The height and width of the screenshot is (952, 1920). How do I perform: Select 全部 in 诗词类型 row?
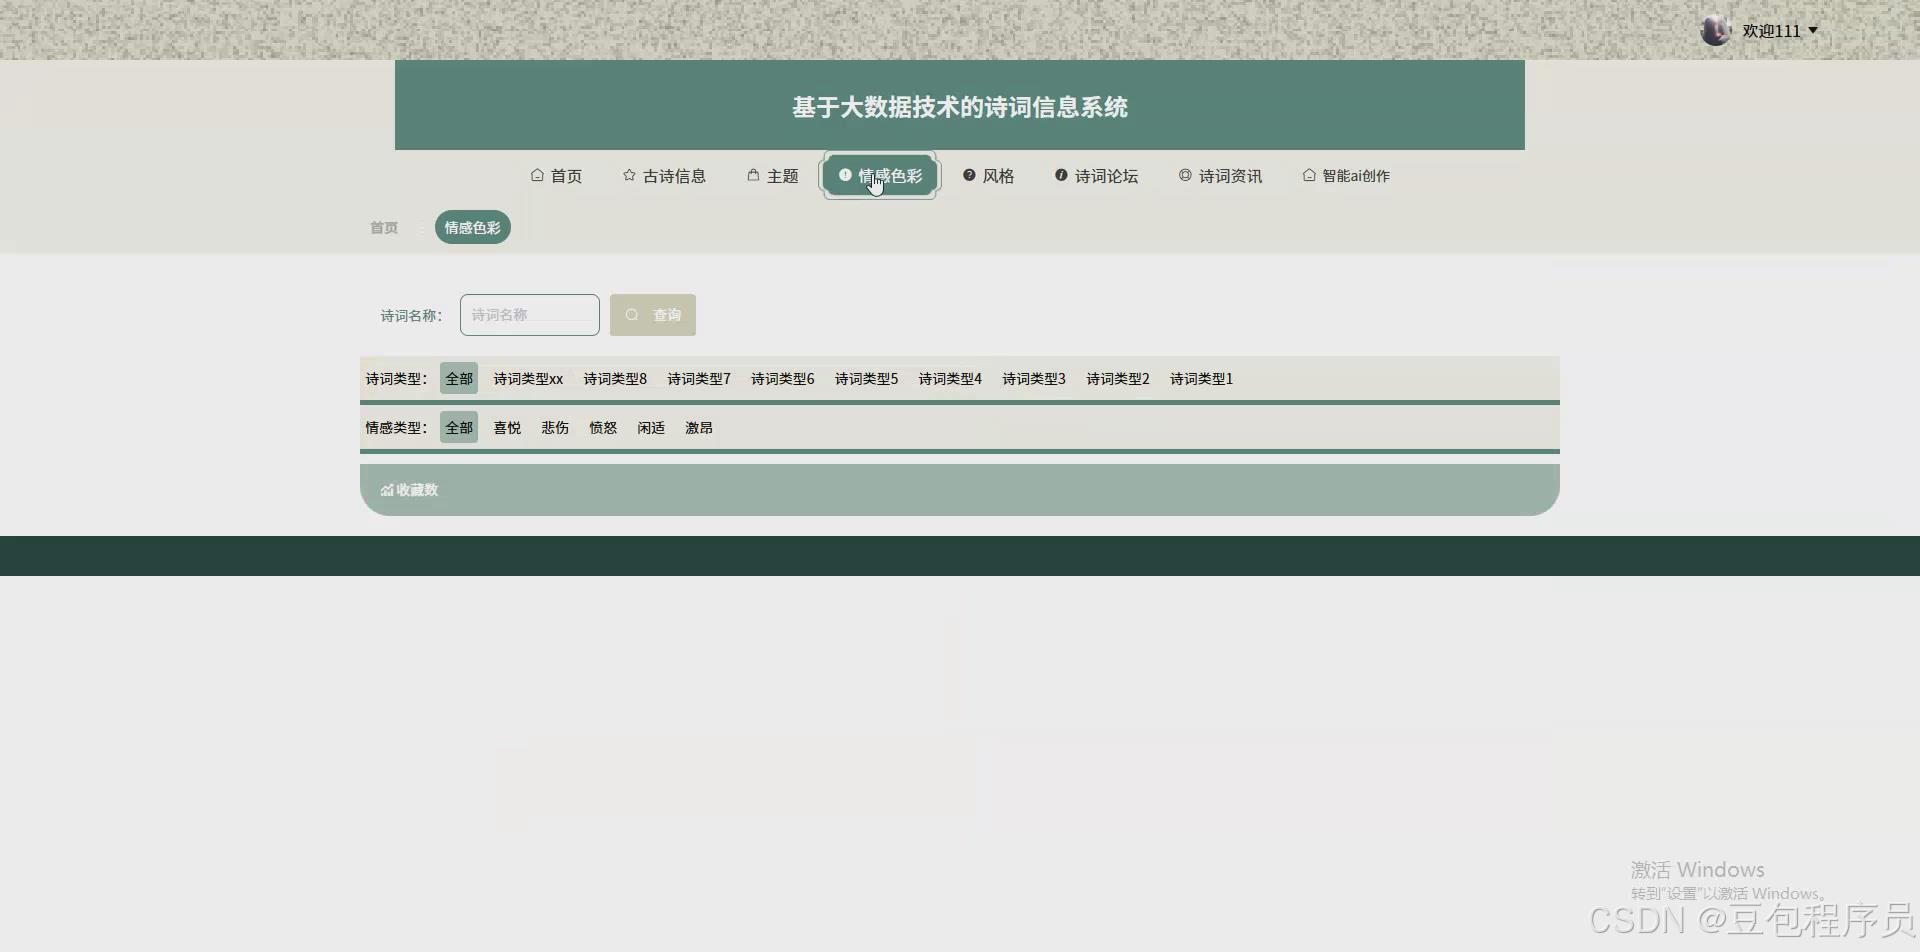click(458, 378)
